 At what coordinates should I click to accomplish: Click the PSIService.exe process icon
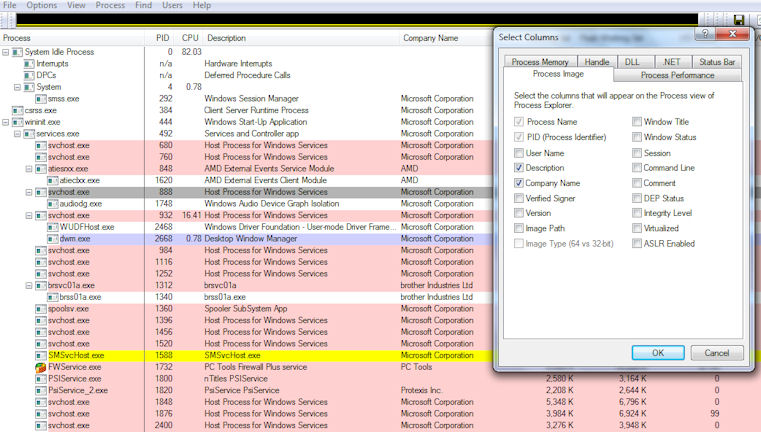coord(41,379)
